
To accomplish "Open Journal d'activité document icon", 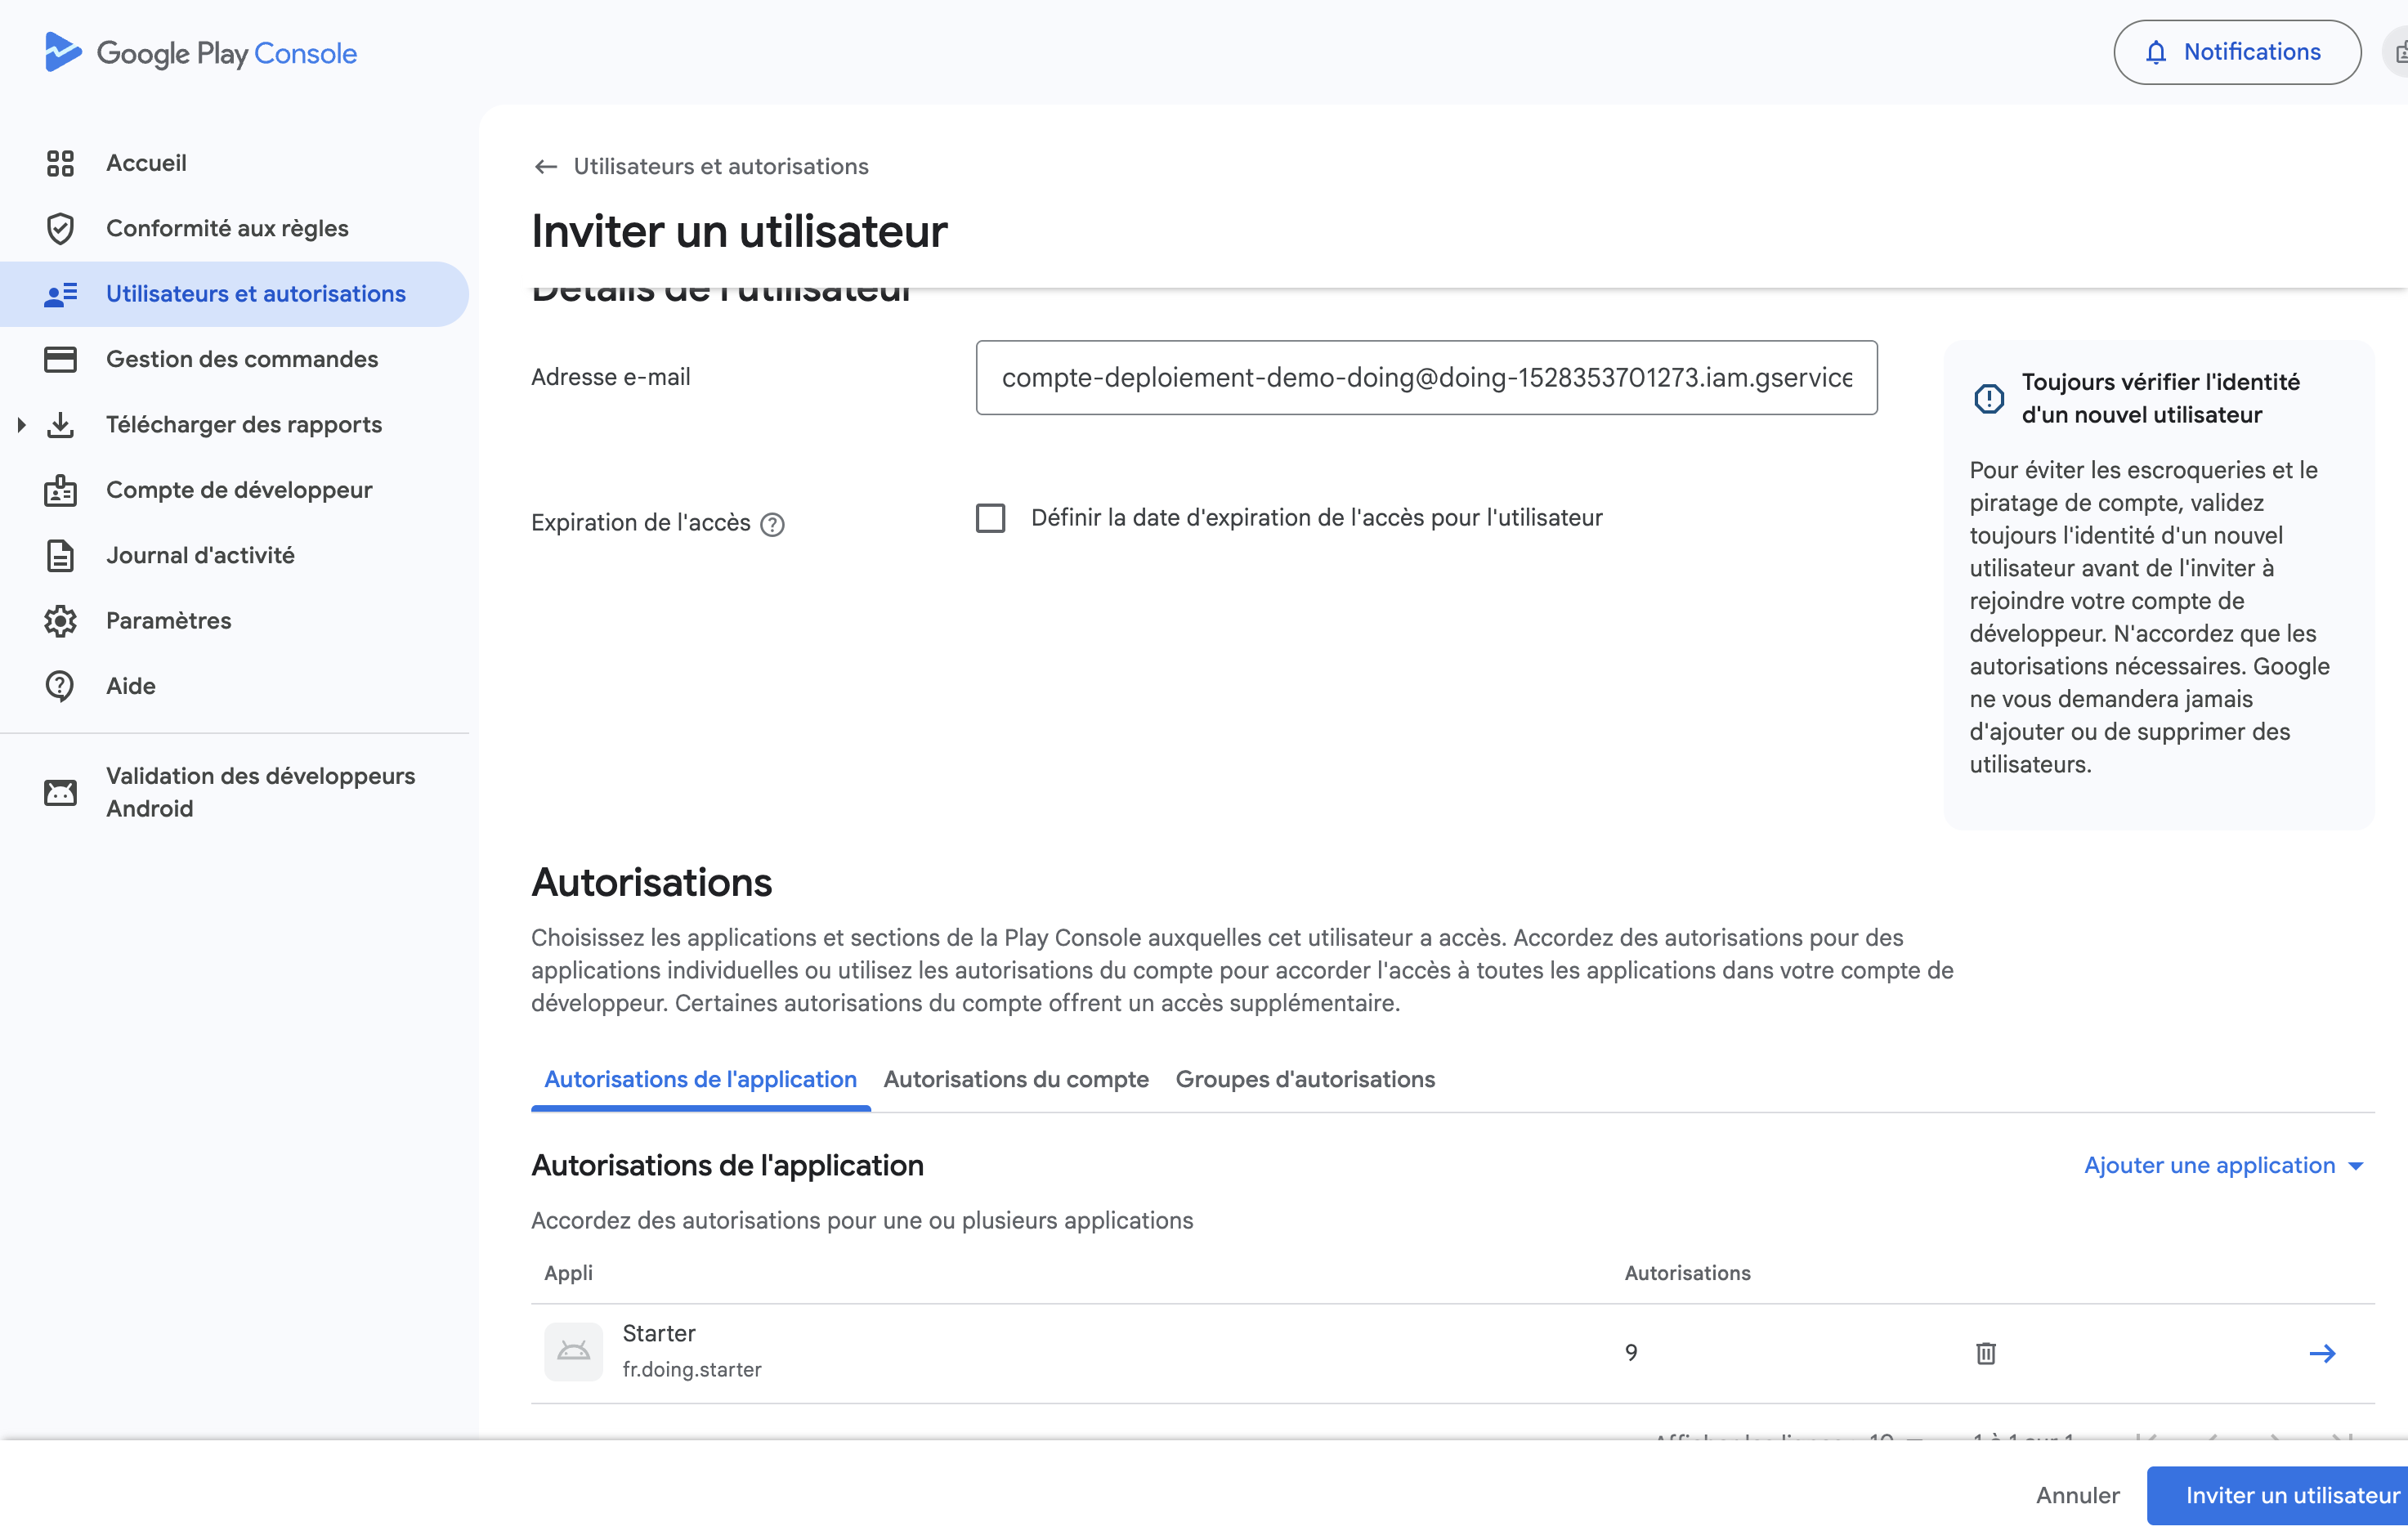I will (60, 555).
